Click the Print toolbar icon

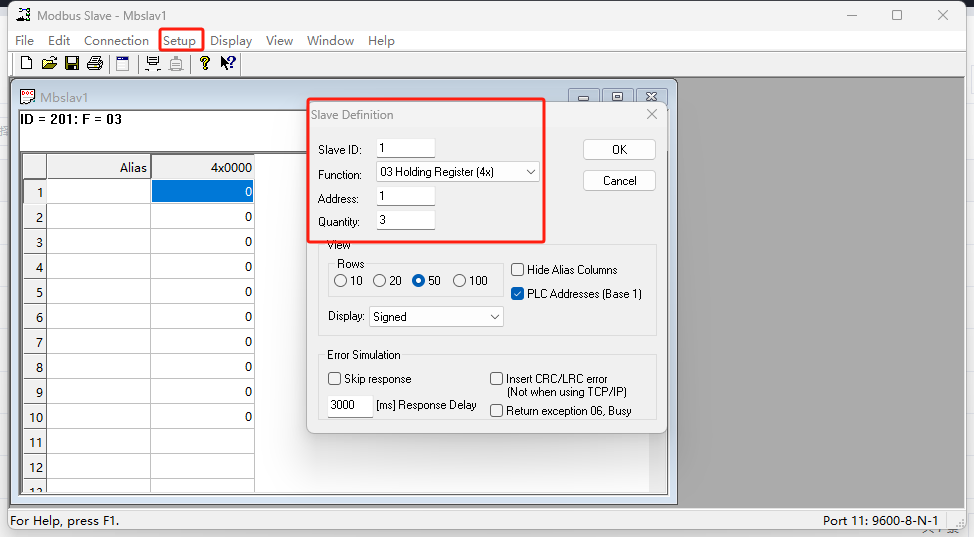[x=95, y=64]
